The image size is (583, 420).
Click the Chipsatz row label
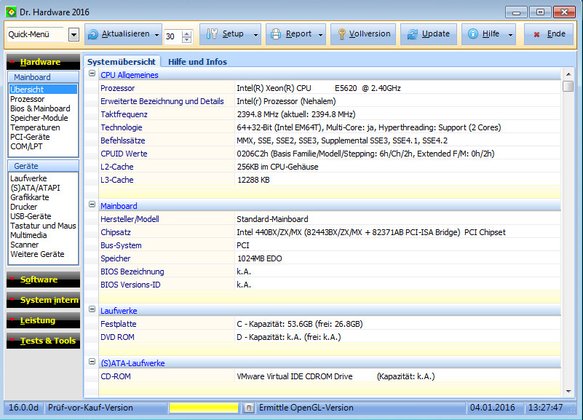115,232
